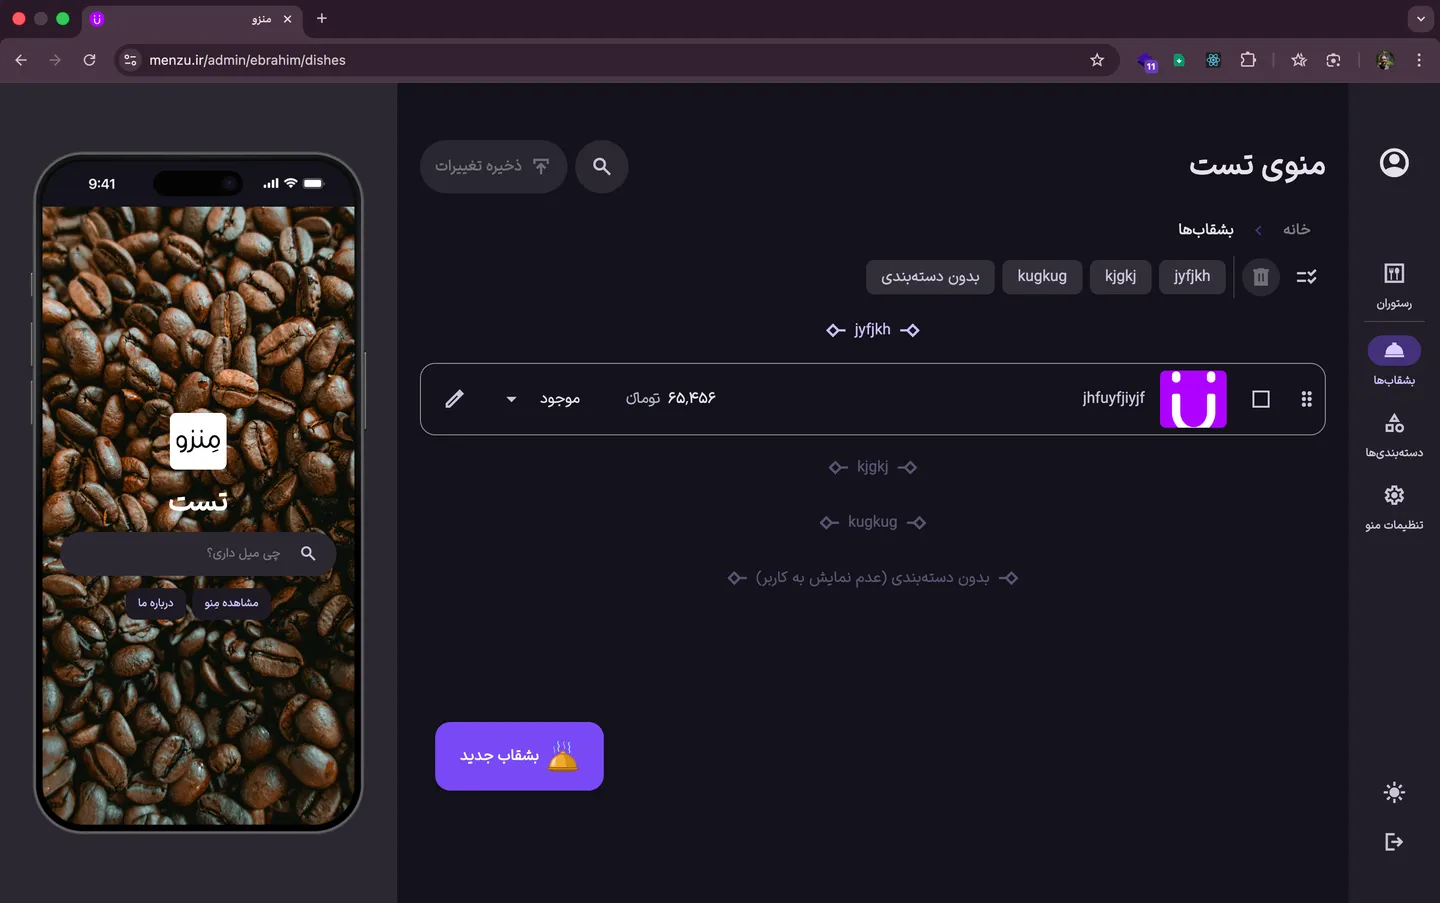
Task: Open the دسته‌بندی‌ها sidebar section
Action: point(1394,434)
